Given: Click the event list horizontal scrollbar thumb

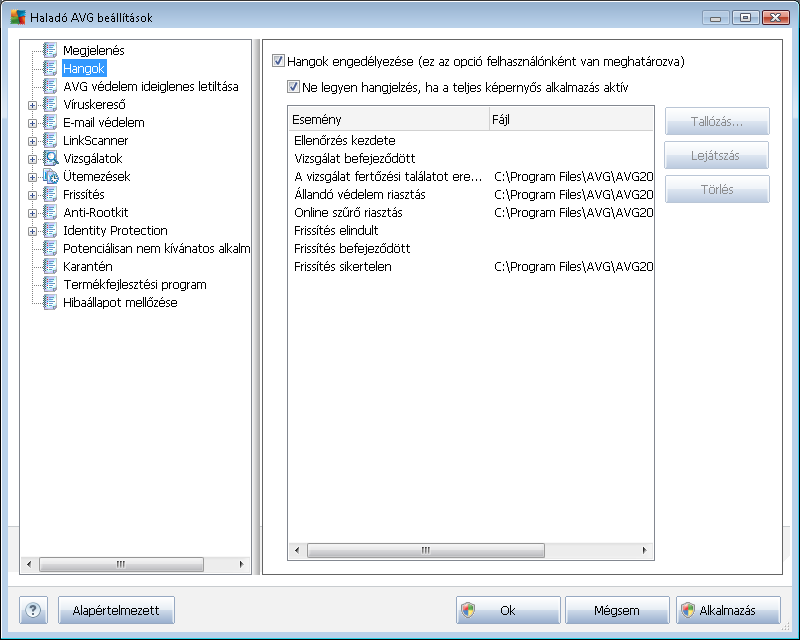Looking at the screenshot, I should click(426, 550).
